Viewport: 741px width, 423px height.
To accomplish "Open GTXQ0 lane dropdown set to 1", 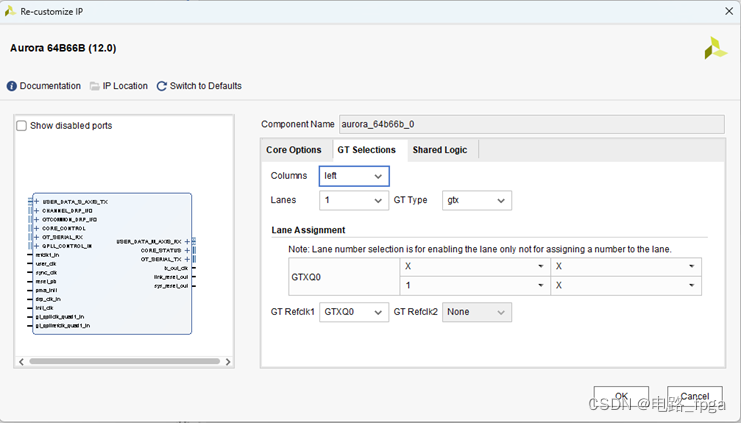I will coord(475,286).
